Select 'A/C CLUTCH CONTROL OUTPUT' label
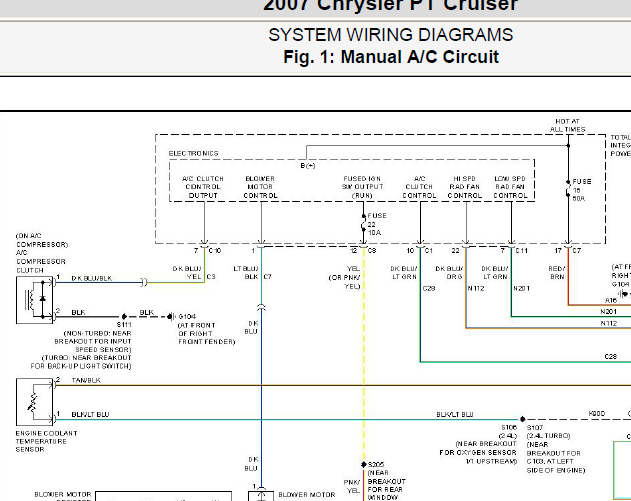This screenshot has width=631, height=501. (x=203, y=187)
